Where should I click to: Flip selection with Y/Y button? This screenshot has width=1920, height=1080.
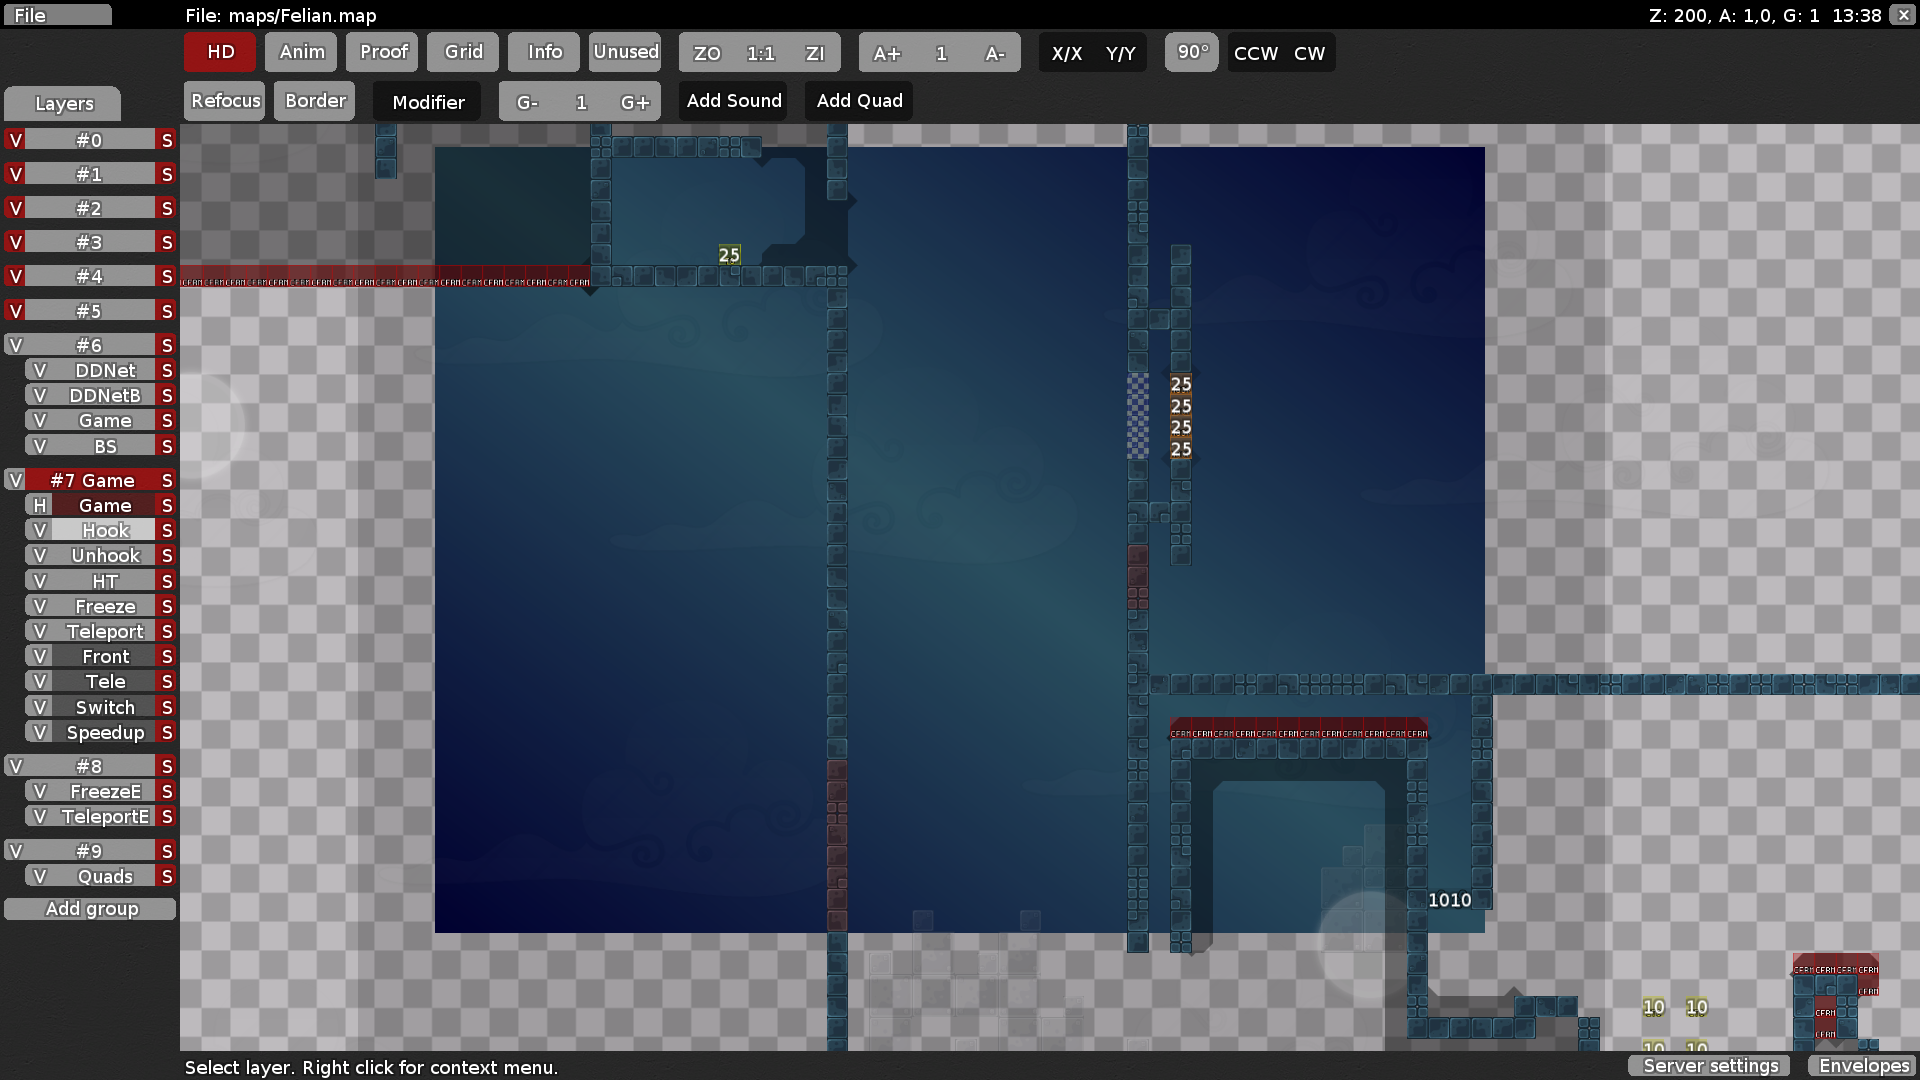coord(1120,53)
